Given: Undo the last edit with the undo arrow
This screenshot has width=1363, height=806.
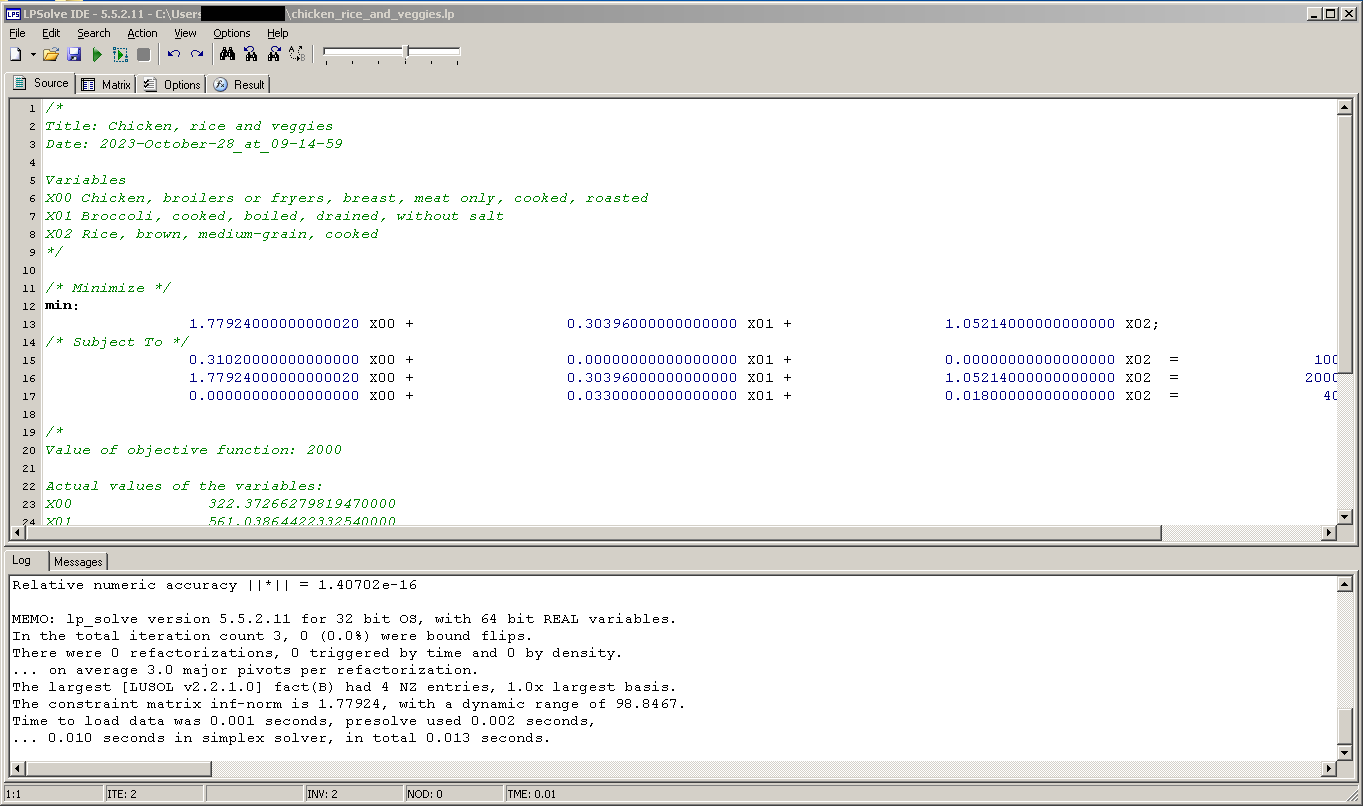Looking at the screenshot, I should [174, 54].
